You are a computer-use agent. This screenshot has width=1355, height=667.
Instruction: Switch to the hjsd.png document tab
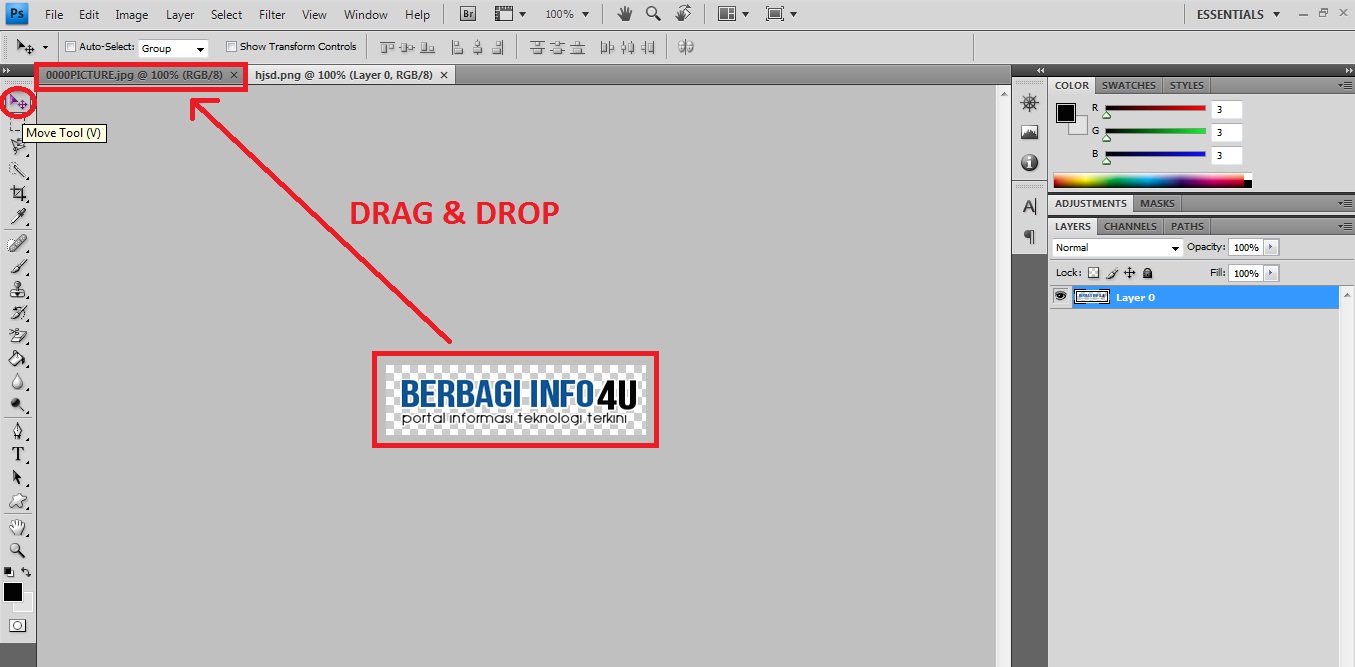(x=345, y=74)
